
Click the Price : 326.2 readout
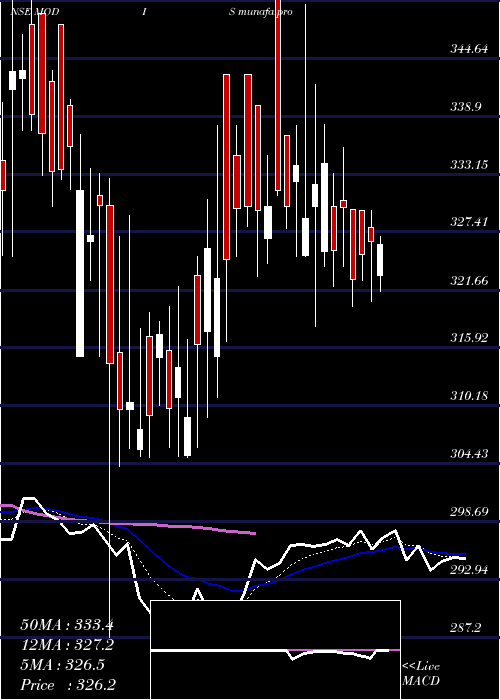(x=68, y=685)
